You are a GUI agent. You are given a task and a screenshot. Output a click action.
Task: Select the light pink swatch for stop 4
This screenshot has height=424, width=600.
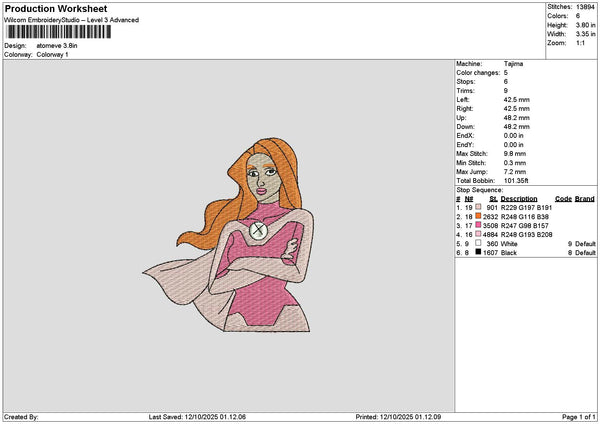point(478,234)
